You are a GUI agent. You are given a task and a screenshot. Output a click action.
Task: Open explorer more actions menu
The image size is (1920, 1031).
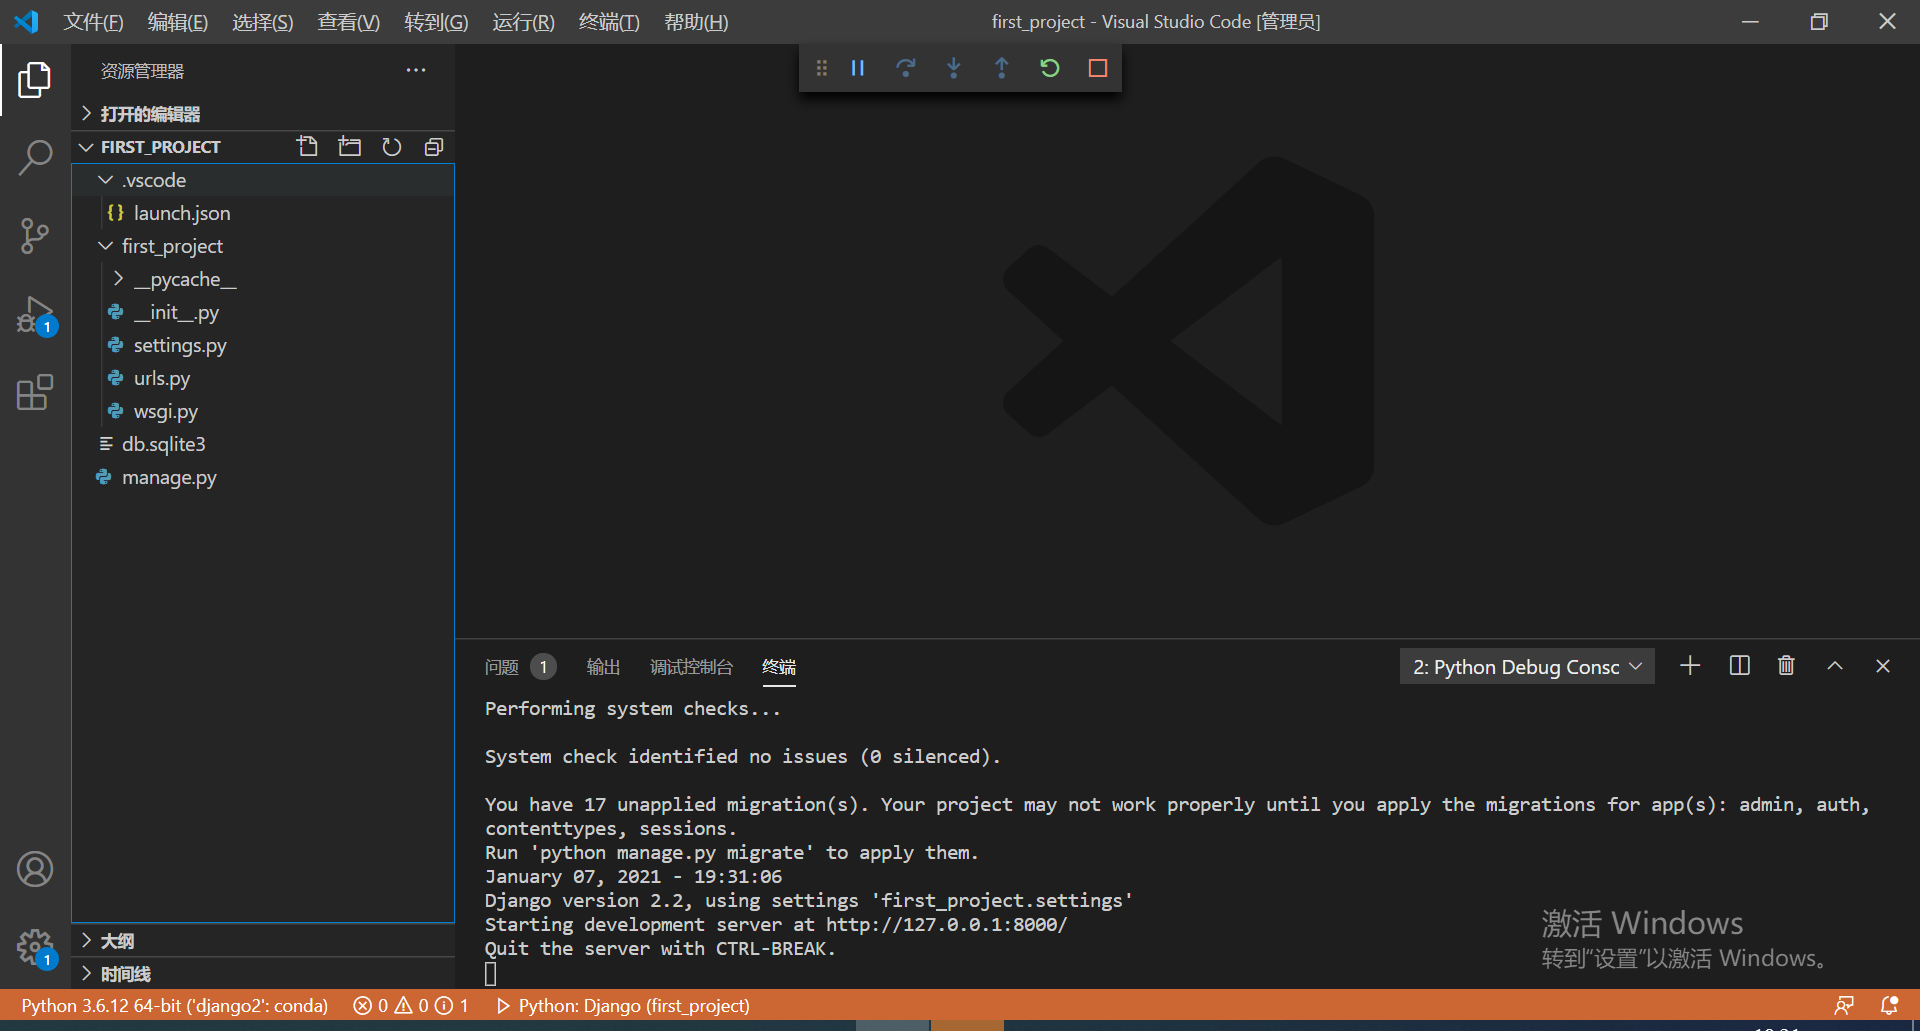[416, 70]
